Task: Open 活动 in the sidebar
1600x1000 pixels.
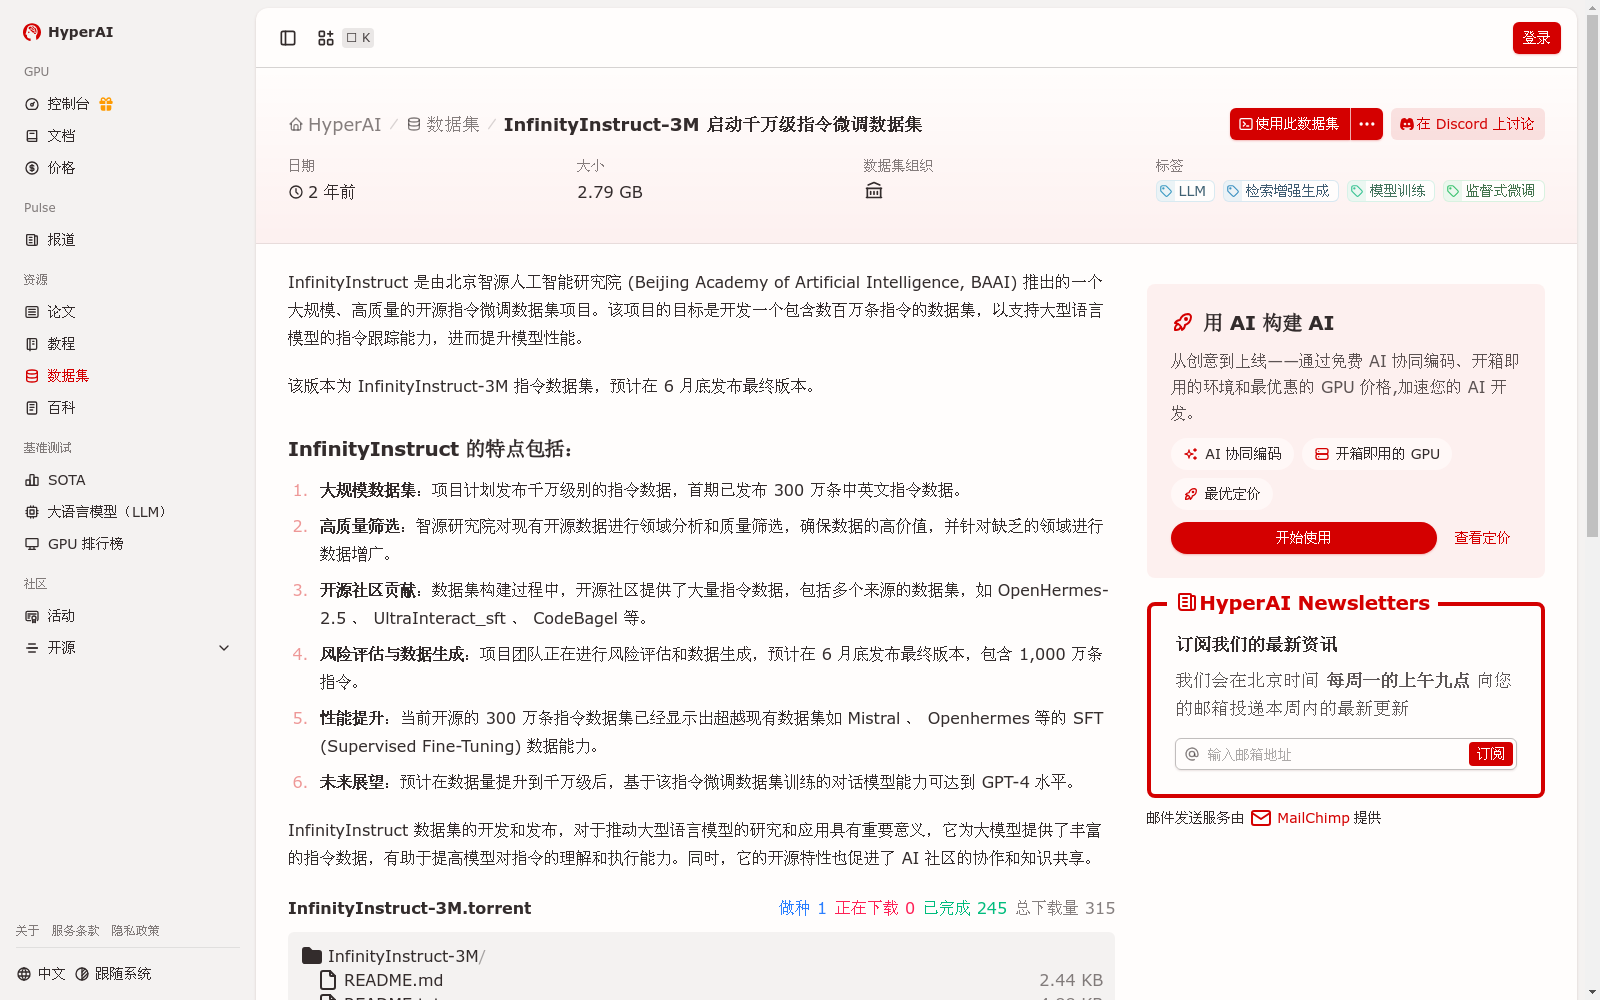Action: [x=61, y=616]
